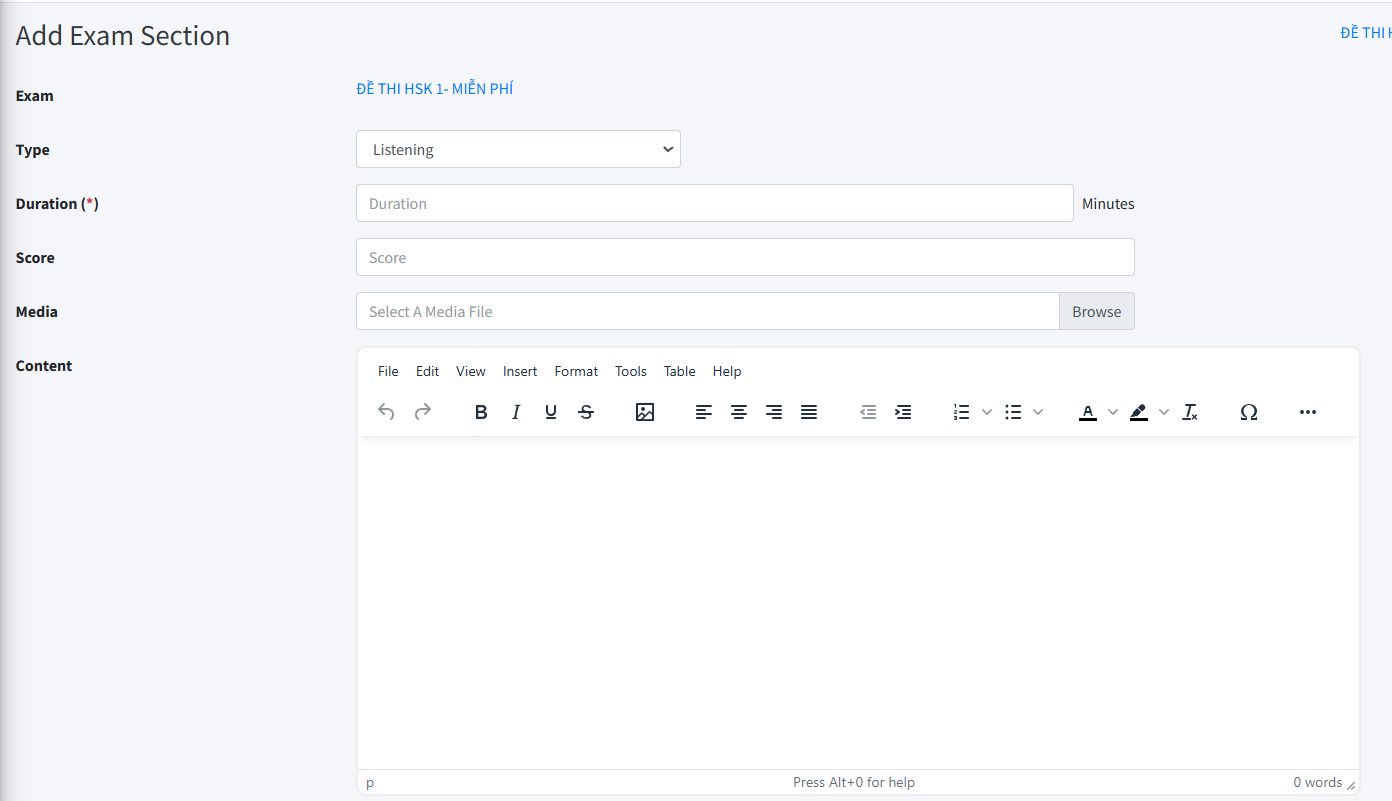Open ĐỀ THI HSK 1- MIỄN PHÍ exam link
The width and height of the screenshot is (1392, 801).
tap(435, 89)
